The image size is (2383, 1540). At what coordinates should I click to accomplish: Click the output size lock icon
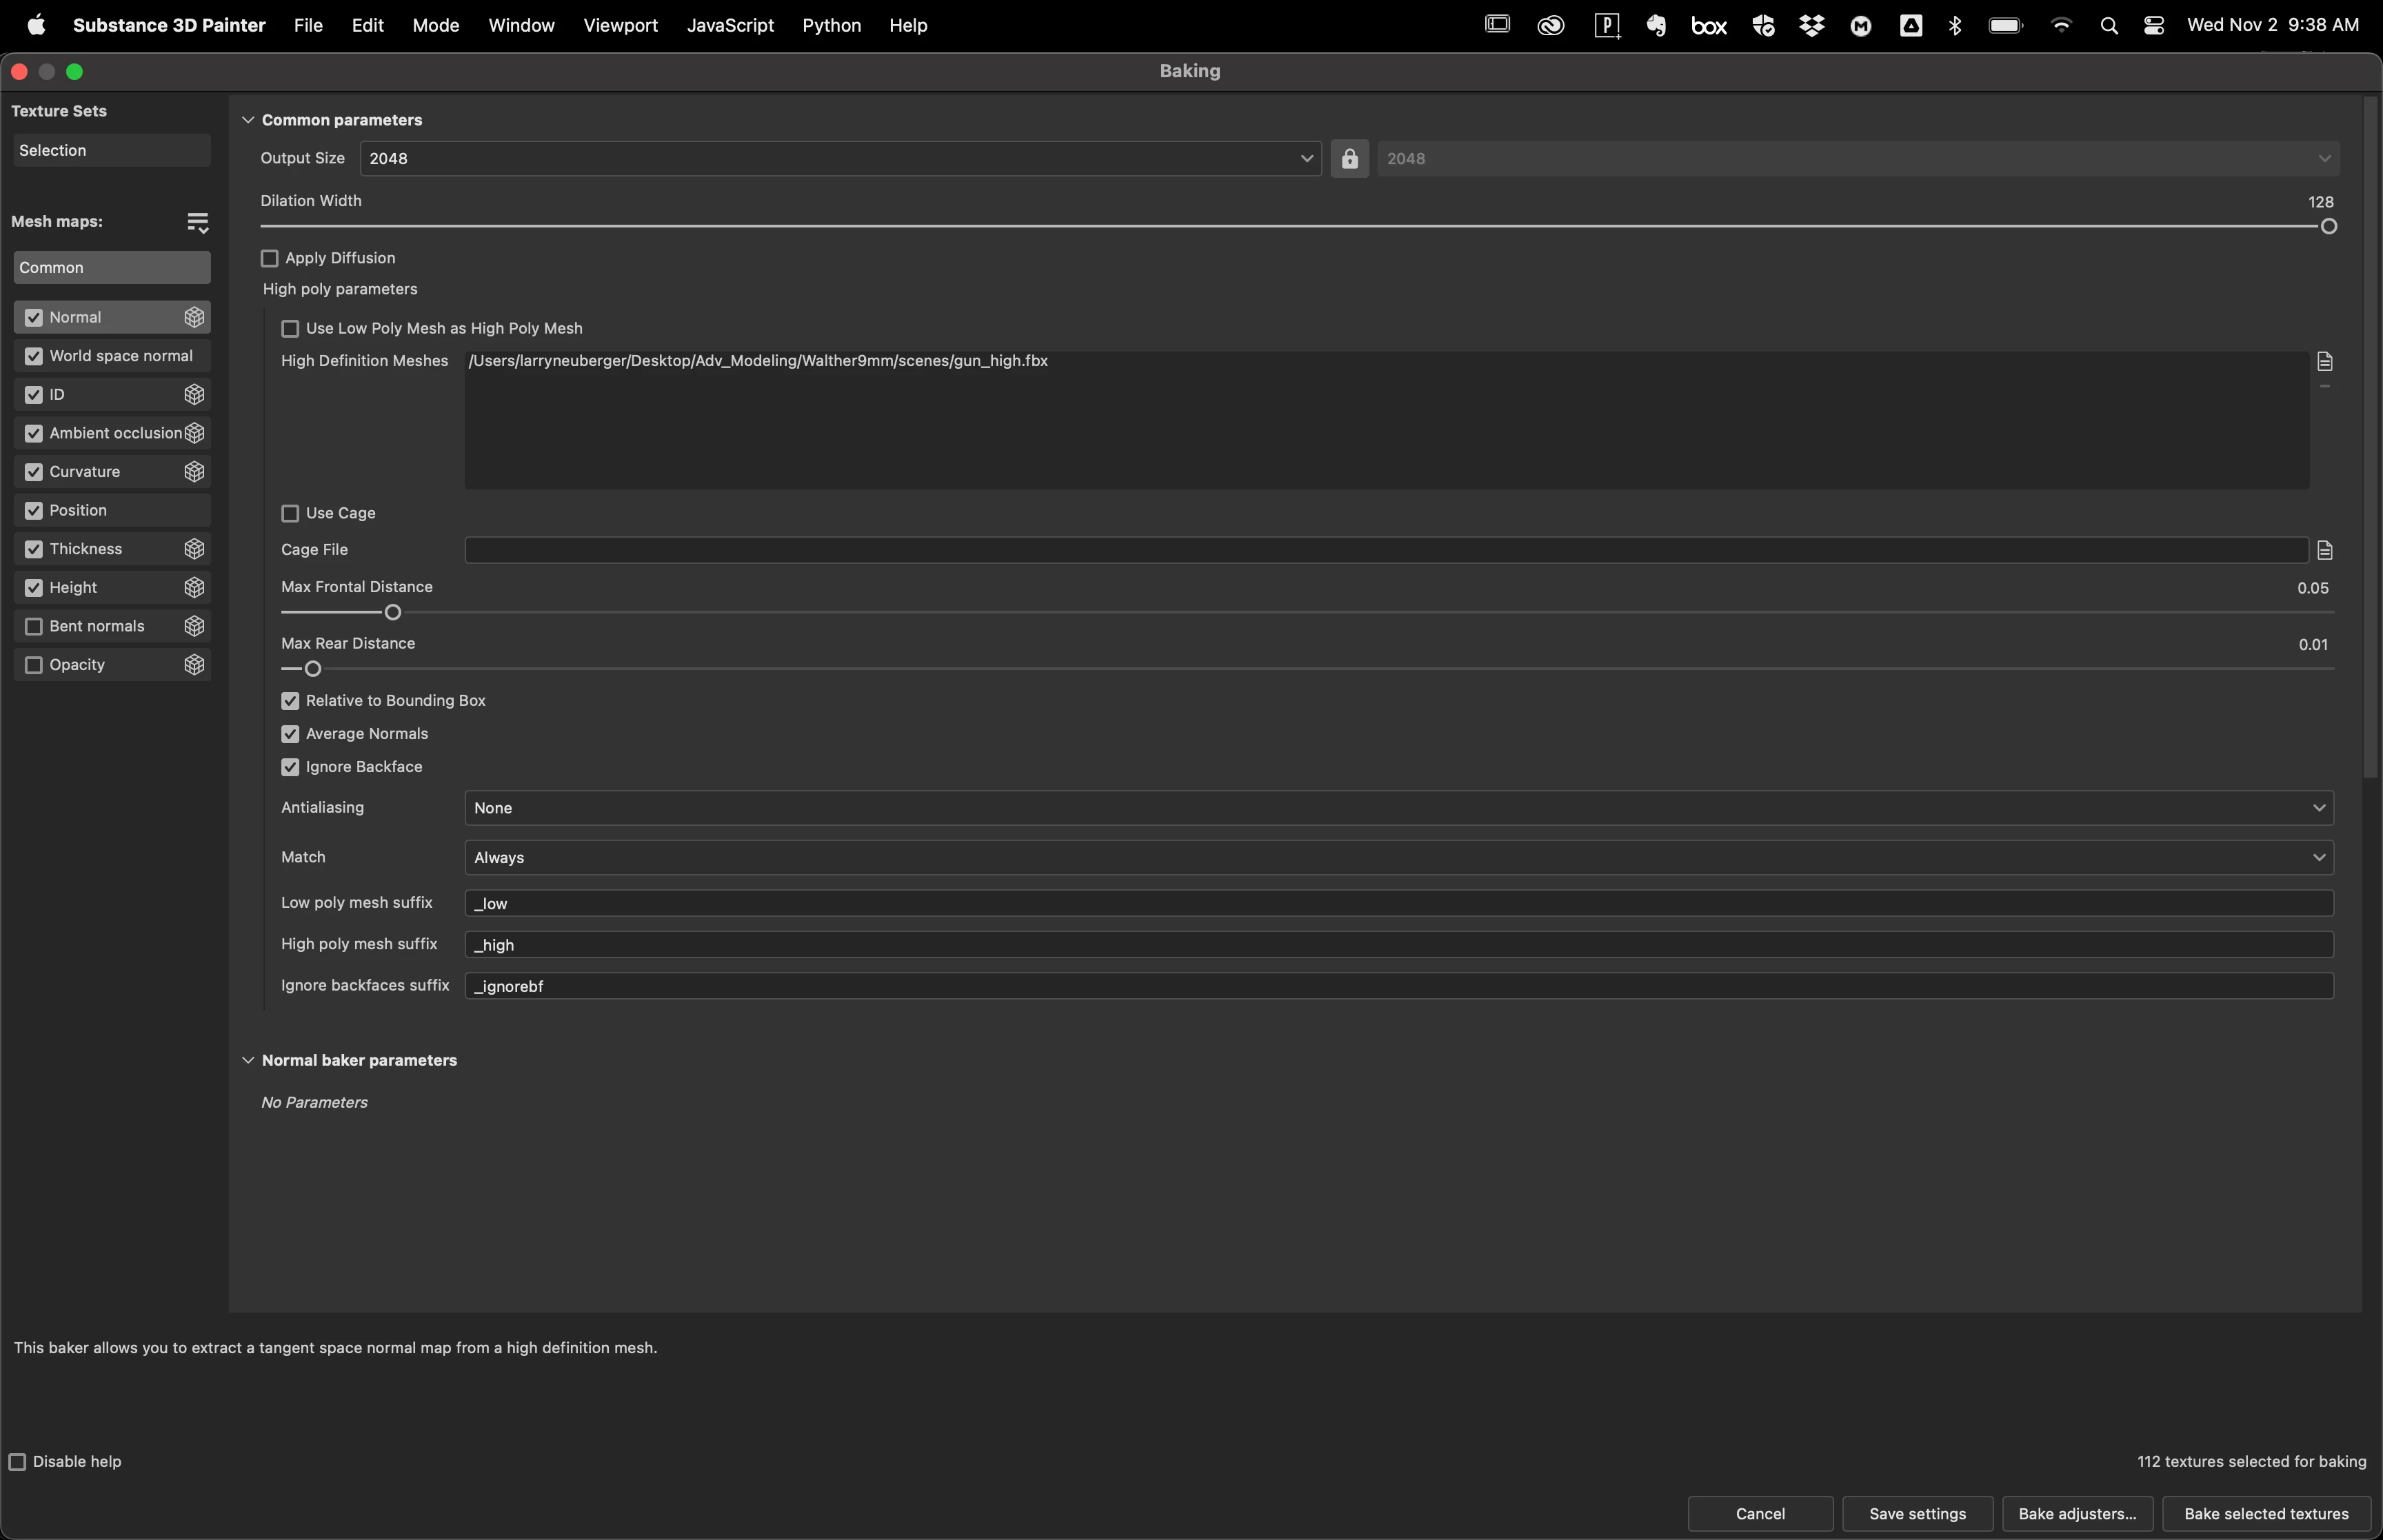click(1349, 159)
